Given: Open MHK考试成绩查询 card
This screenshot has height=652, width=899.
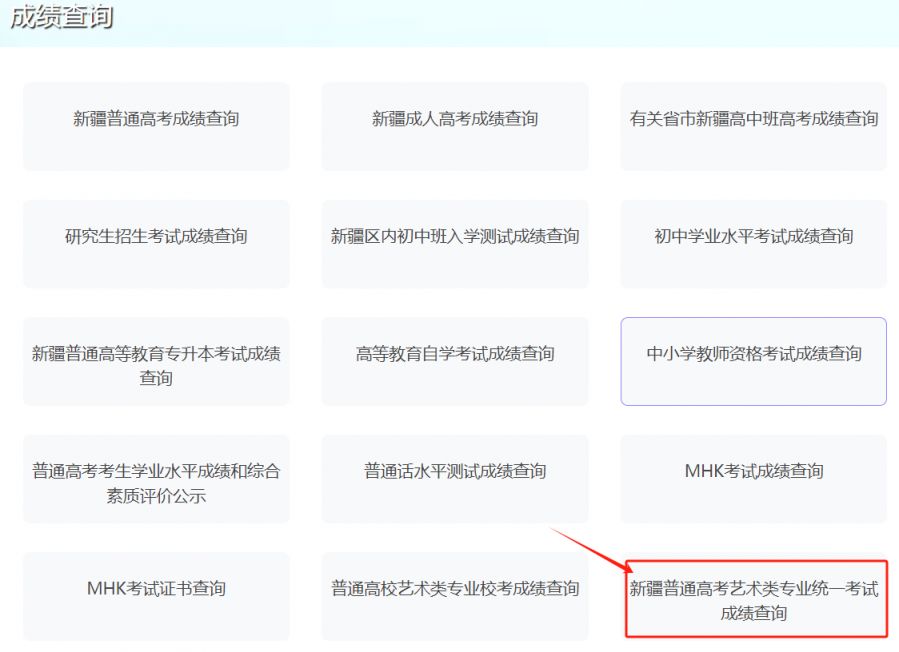Looking at the screenshot, I should coord(753,479).
